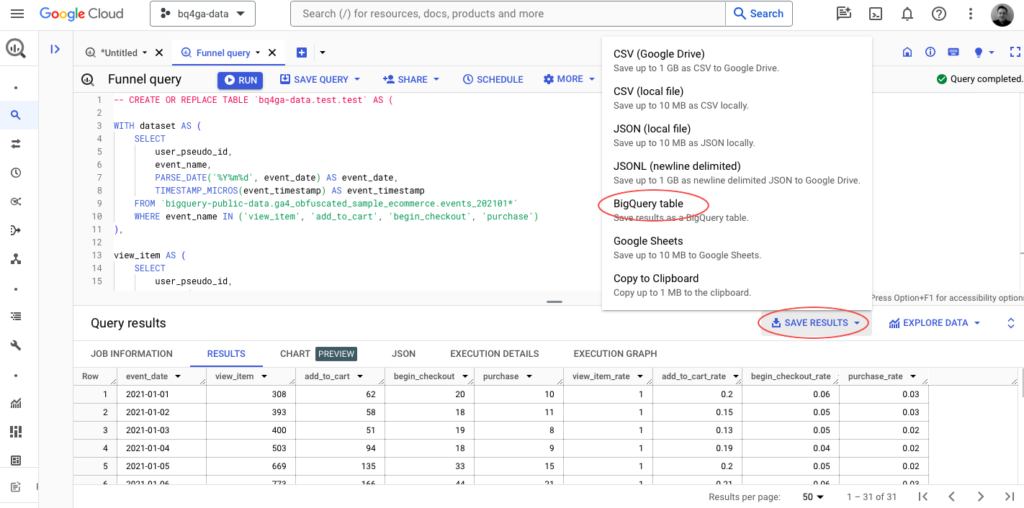Screen dimensions: 1024x508
Task: Open the Funnel query tab options arrow
Action: 258,53
